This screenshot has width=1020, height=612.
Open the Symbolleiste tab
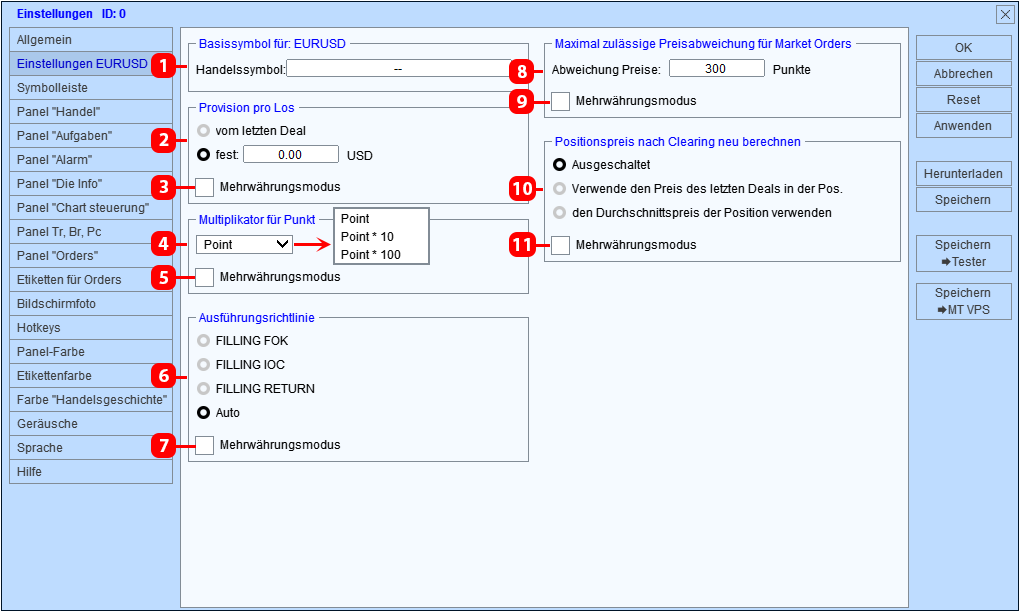coord(91,88)
